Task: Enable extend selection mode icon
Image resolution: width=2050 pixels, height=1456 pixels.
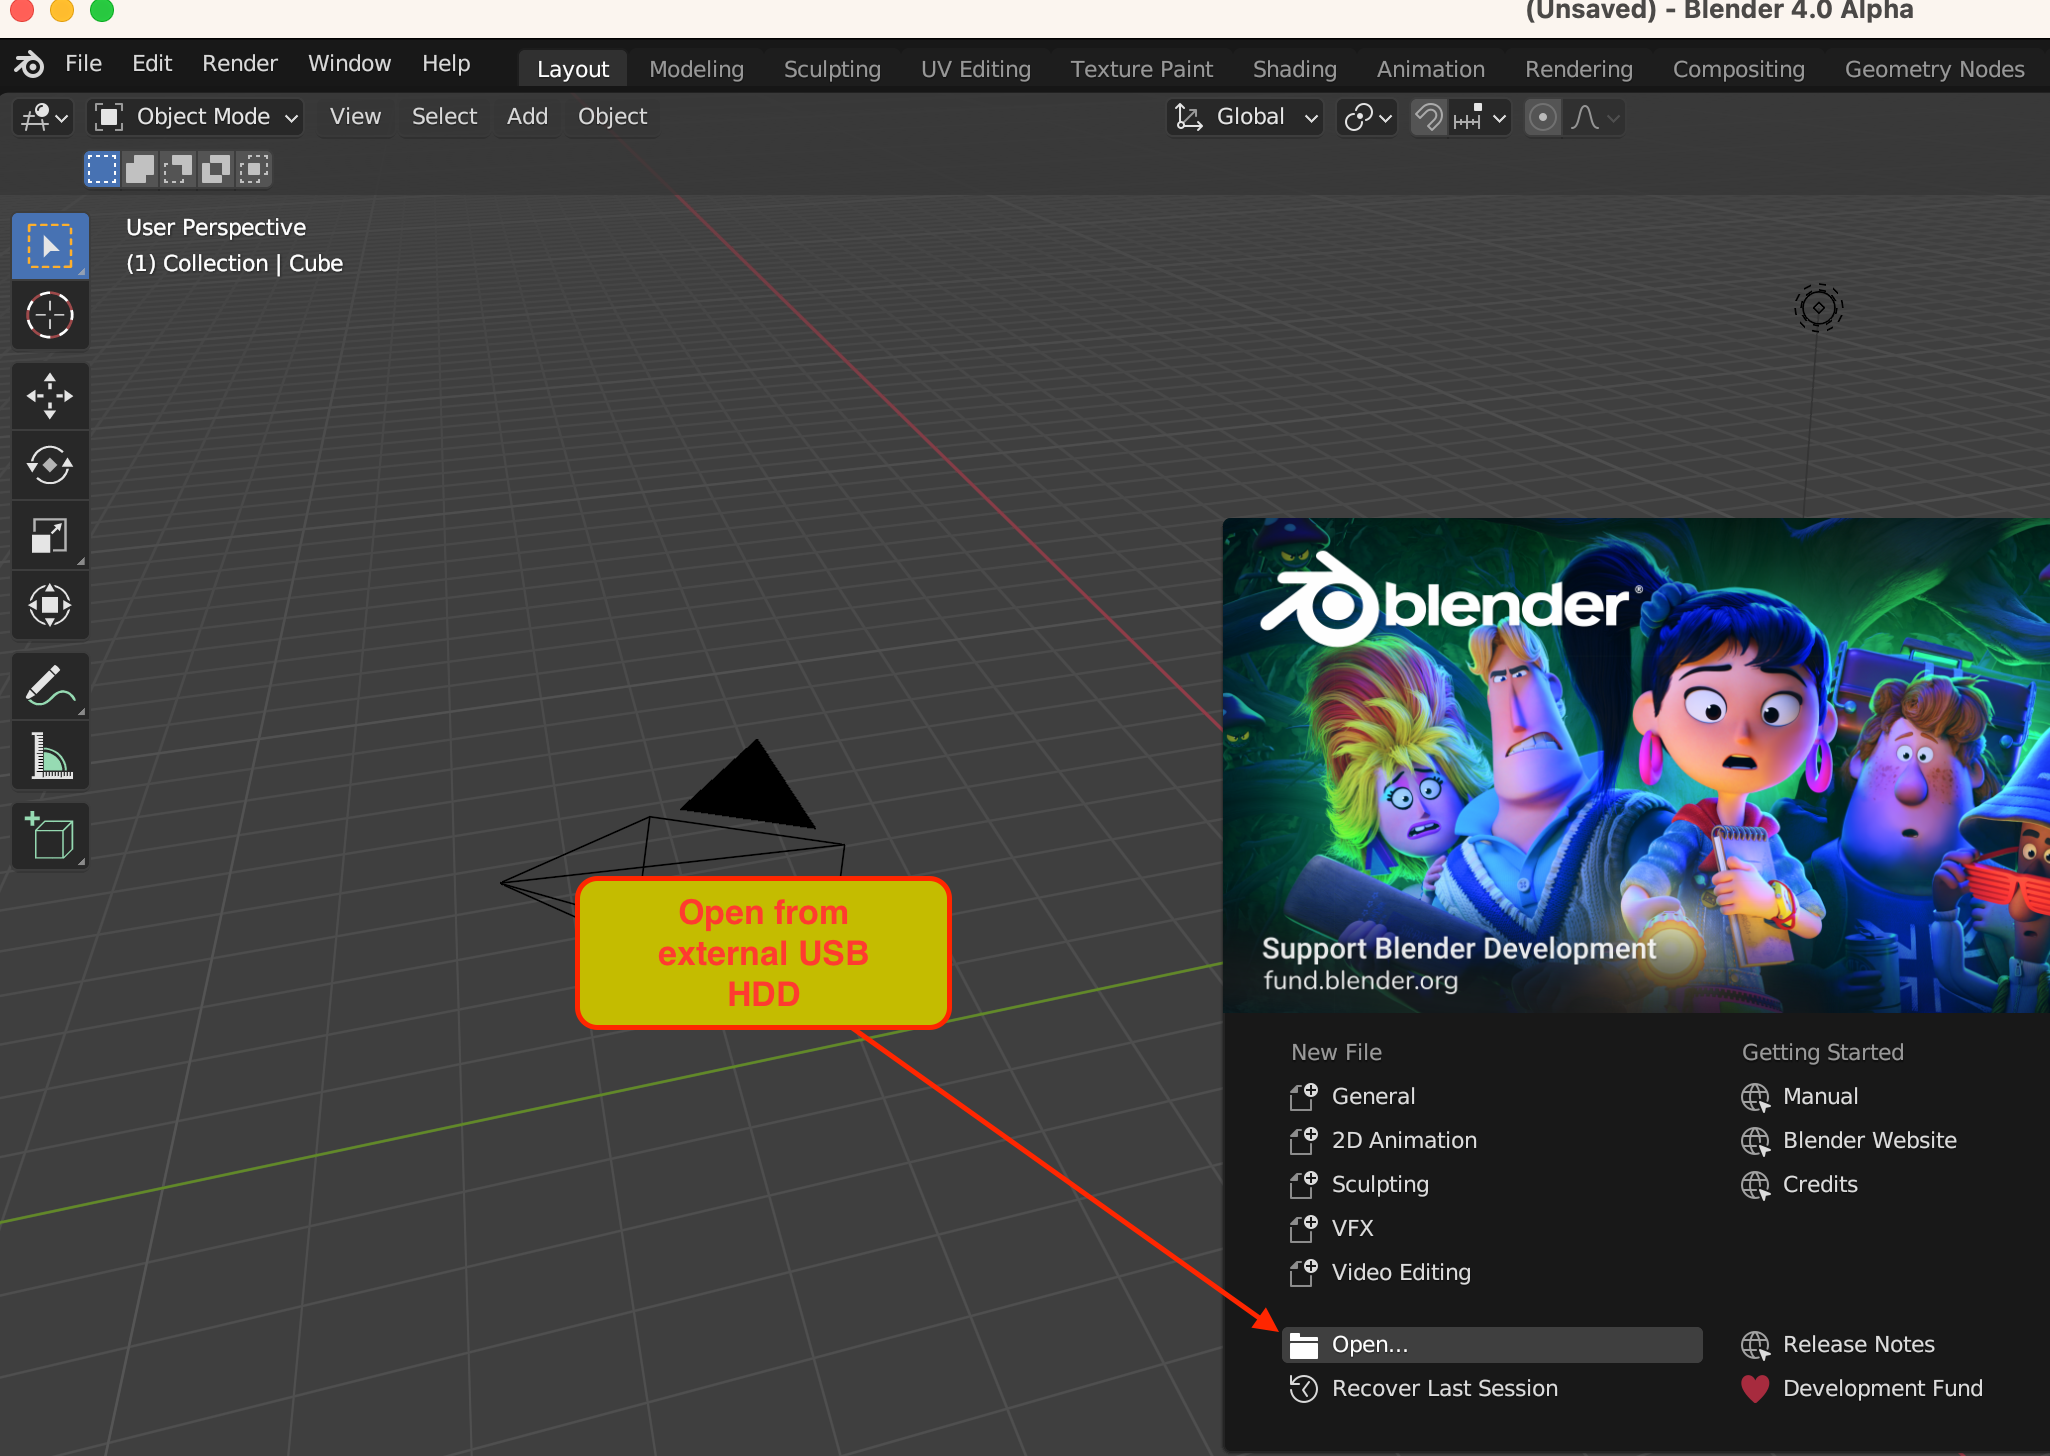Action: click(x=140, y=169)
